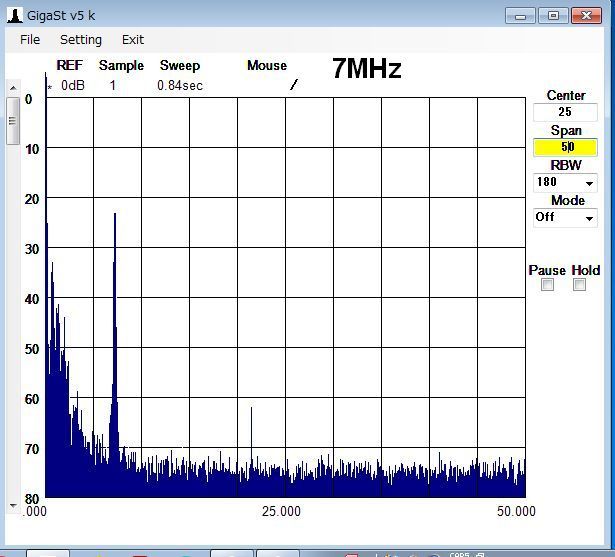Click the reference level scrollbar thumb
The width and height of the screenshot is (615, 557).
pyautogui.click(x=12, y=122)
